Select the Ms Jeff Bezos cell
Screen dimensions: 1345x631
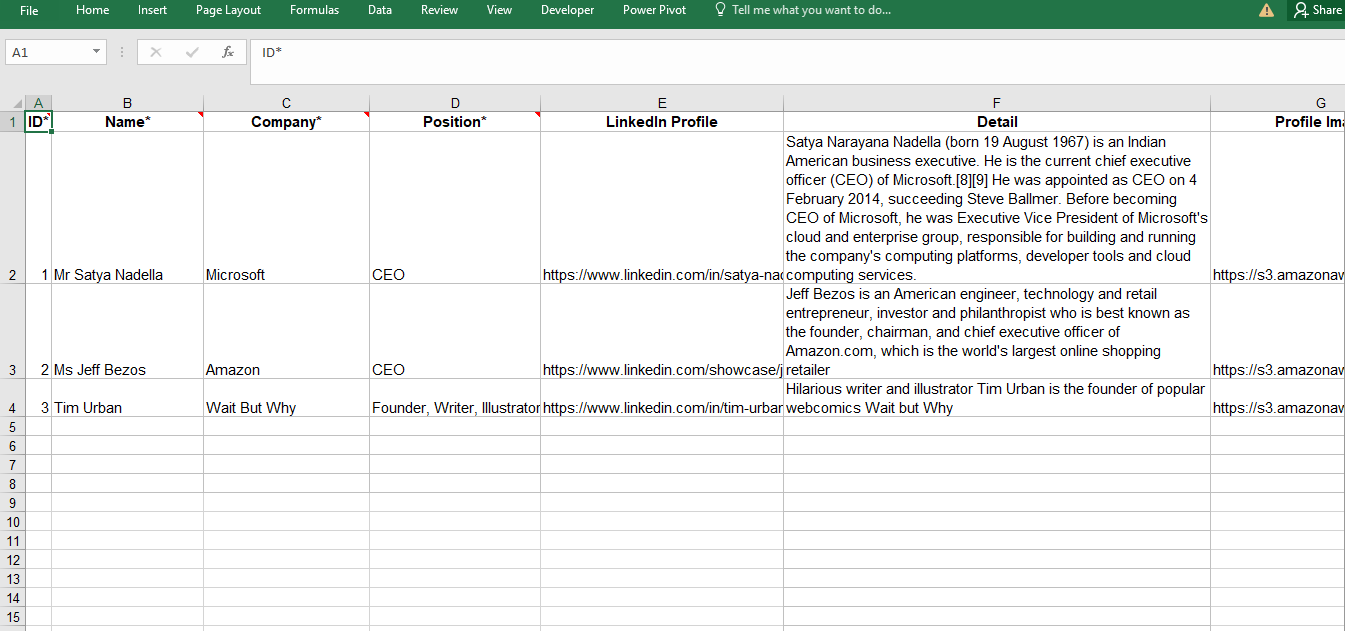[x=127, y=331]
